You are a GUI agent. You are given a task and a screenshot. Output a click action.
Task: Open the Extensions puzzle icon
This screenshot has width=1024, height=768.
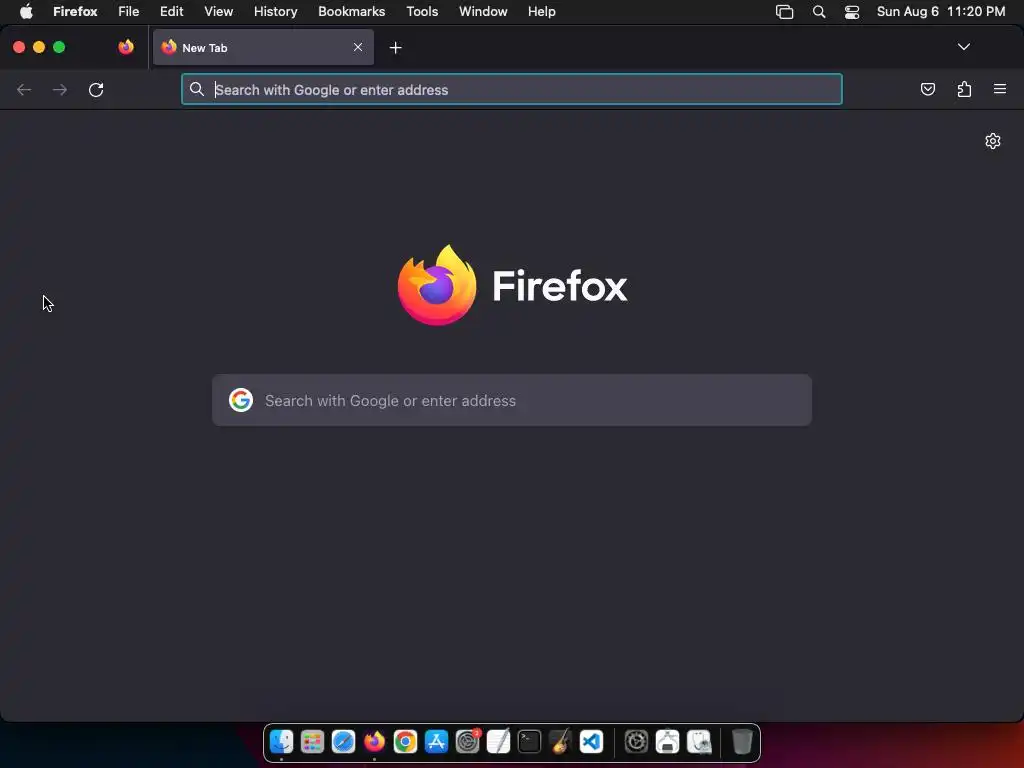tap(964, 89)
